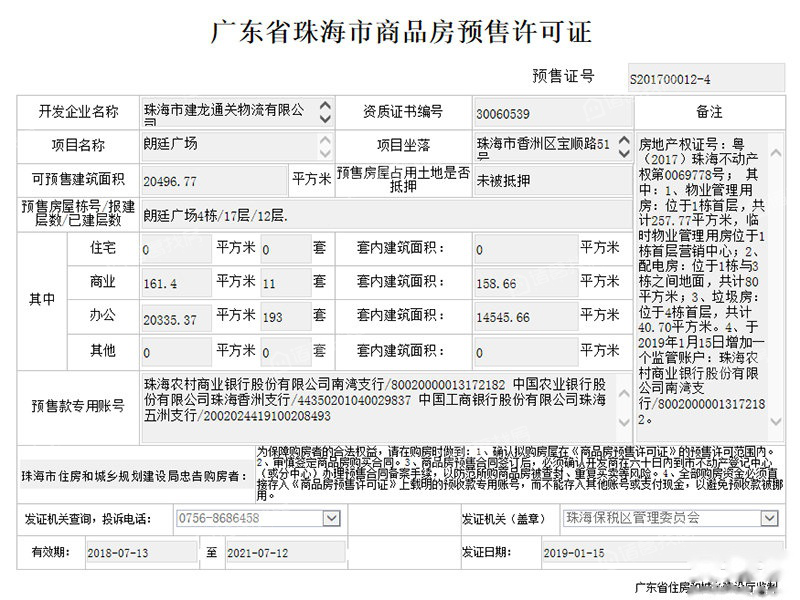The height and width of the screenshot is (600, 800).
Task: Click the 有效期 end date 2021-07-12
Action: (285, 553)
